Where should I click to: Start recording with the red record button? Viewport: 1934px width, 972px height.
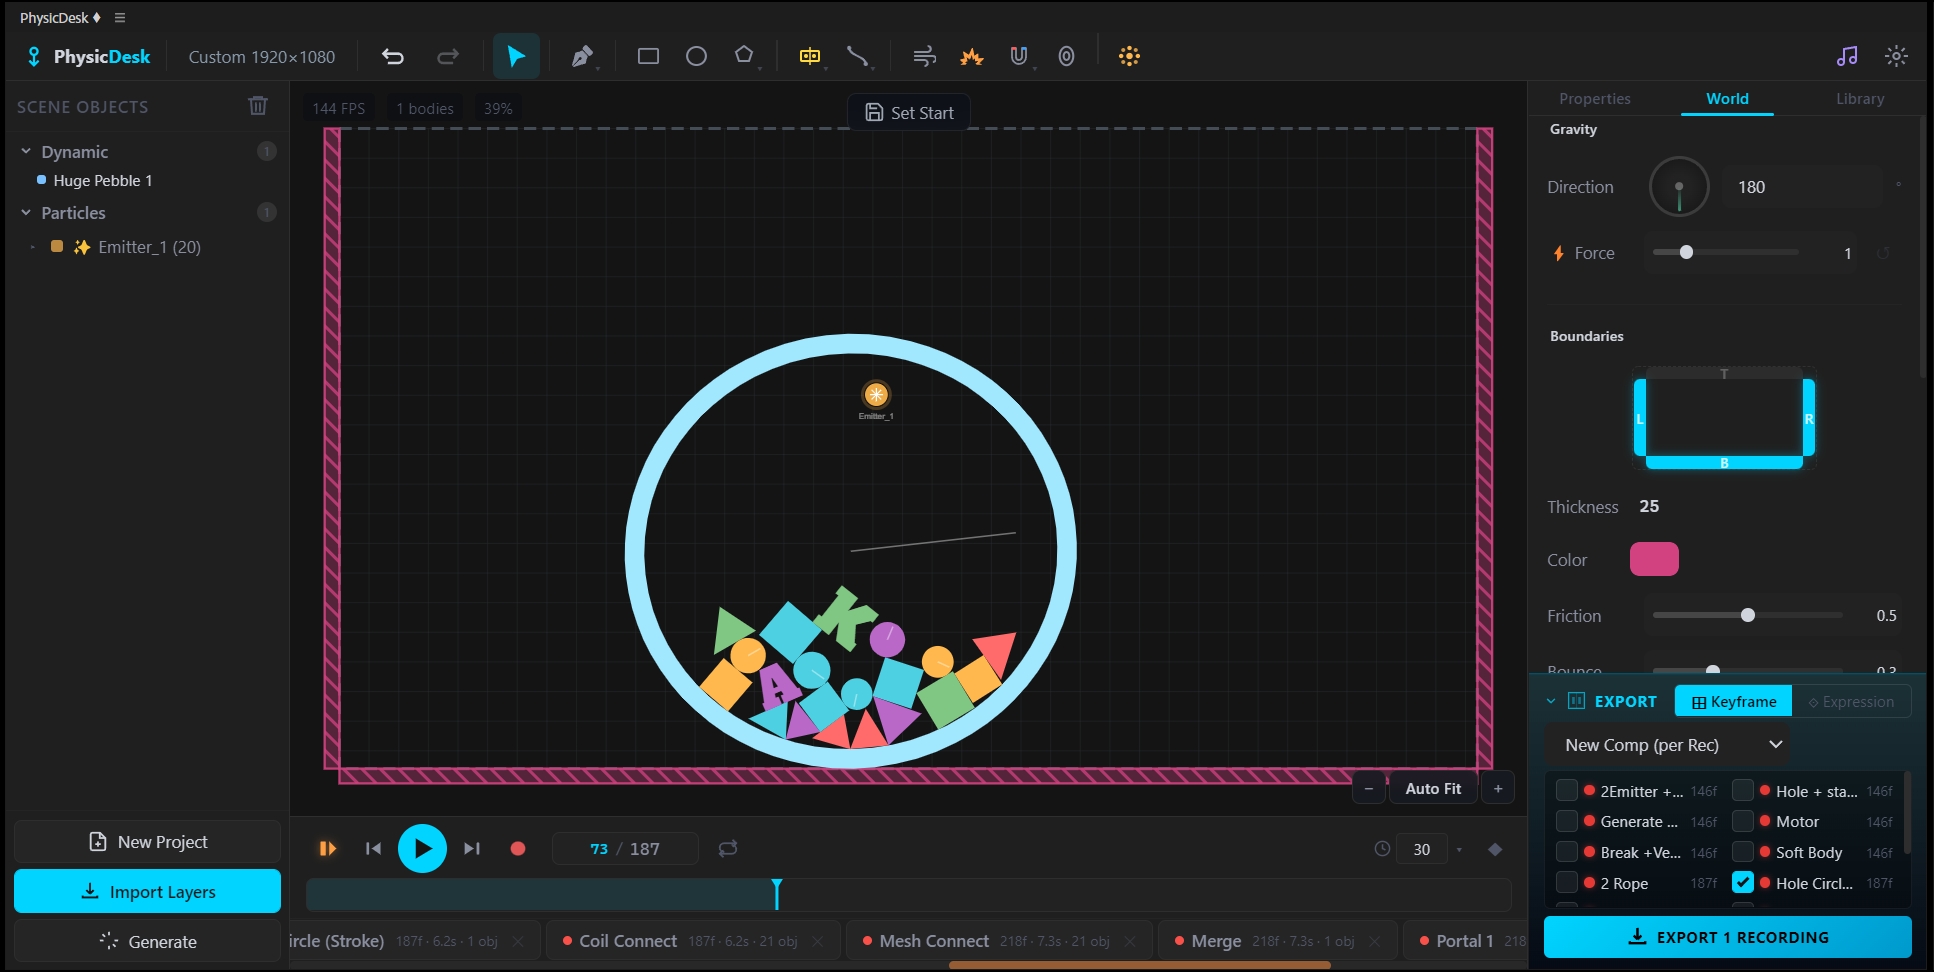point(518,848)
